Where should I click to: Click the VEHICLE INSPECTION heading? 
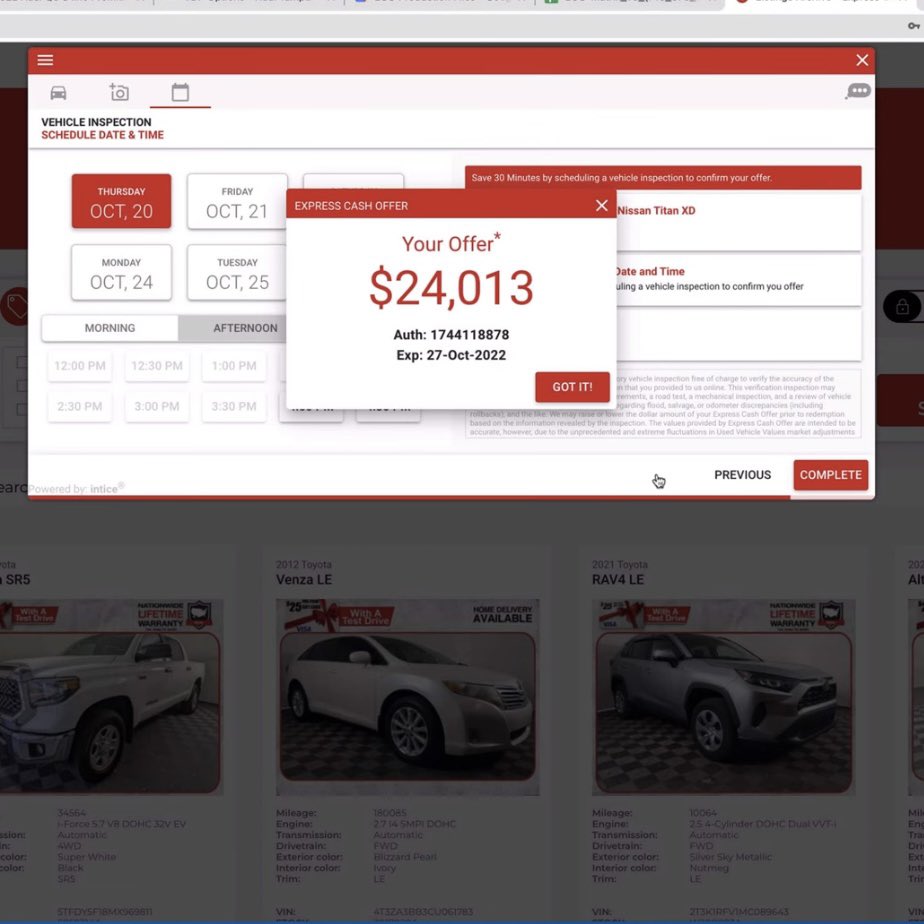tap(96, 122)
